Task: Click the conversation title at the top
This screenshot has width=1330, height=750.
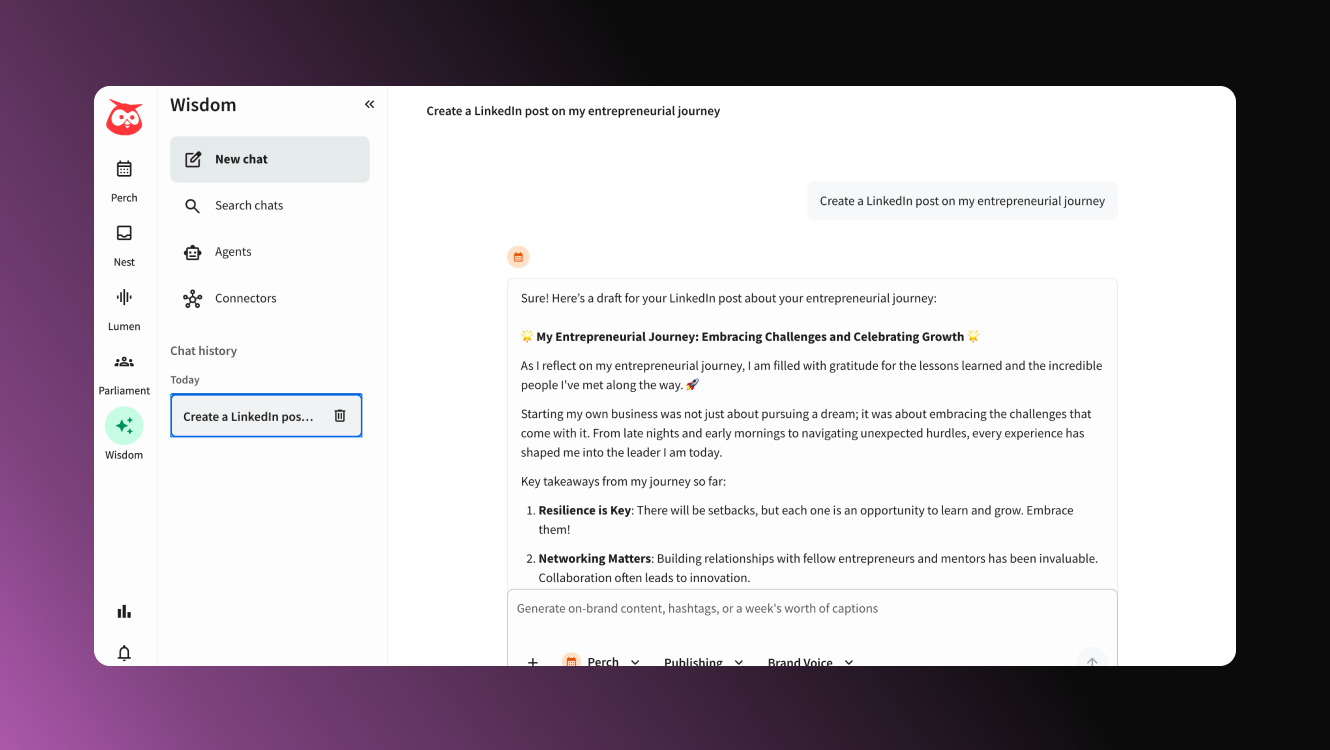Action: 573,111
